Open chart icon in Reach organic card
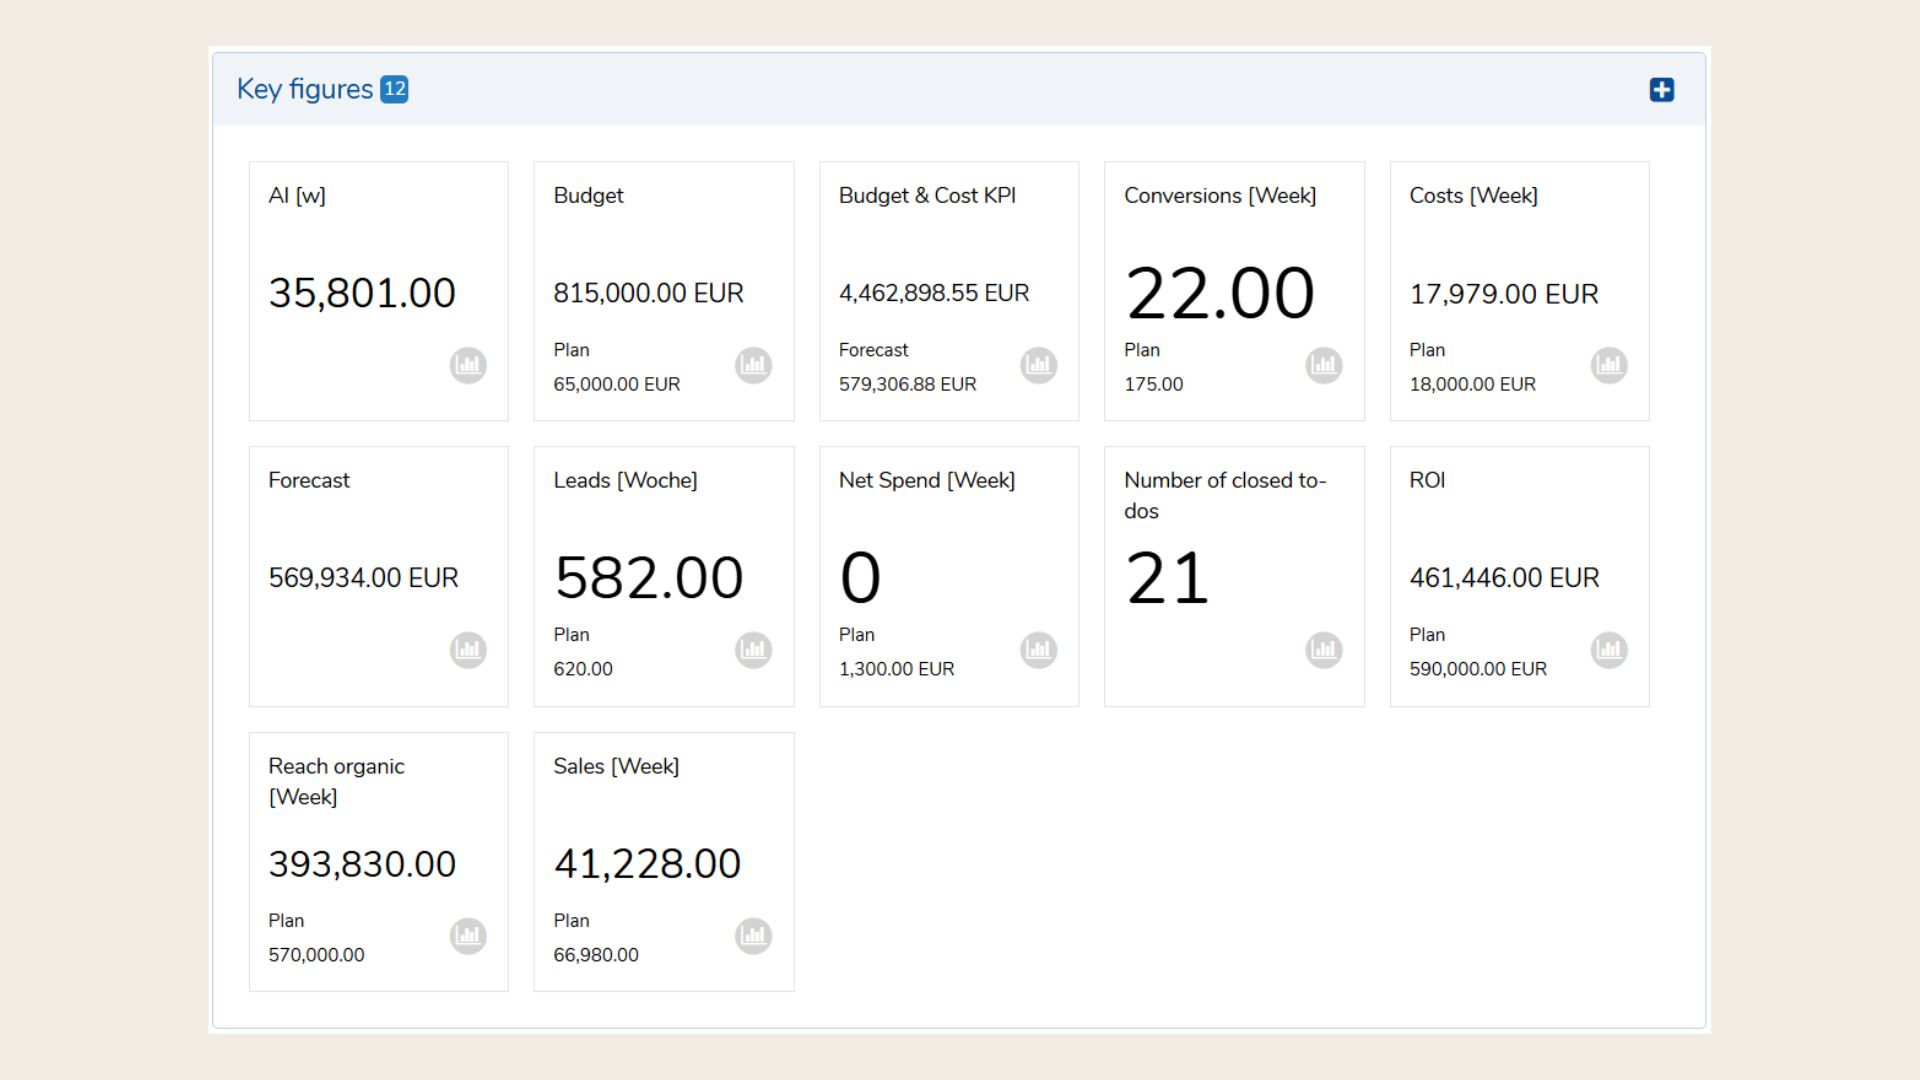This screenshot has height=1080, width=1920. (x=468, y=936)
